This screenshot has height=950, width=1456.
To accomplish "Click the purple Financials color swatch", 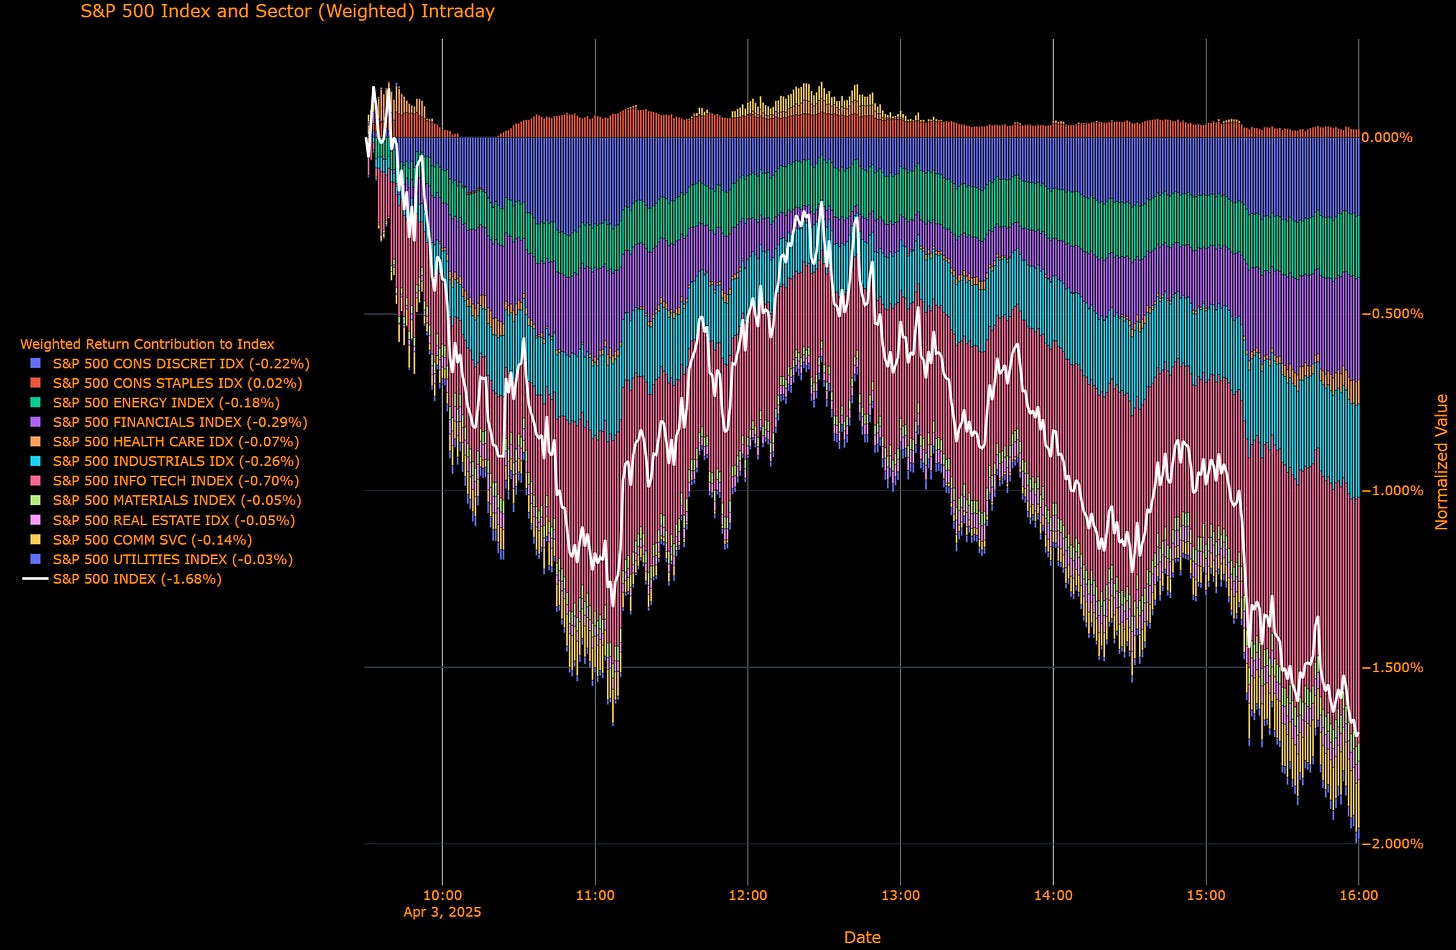I will 36,422.
